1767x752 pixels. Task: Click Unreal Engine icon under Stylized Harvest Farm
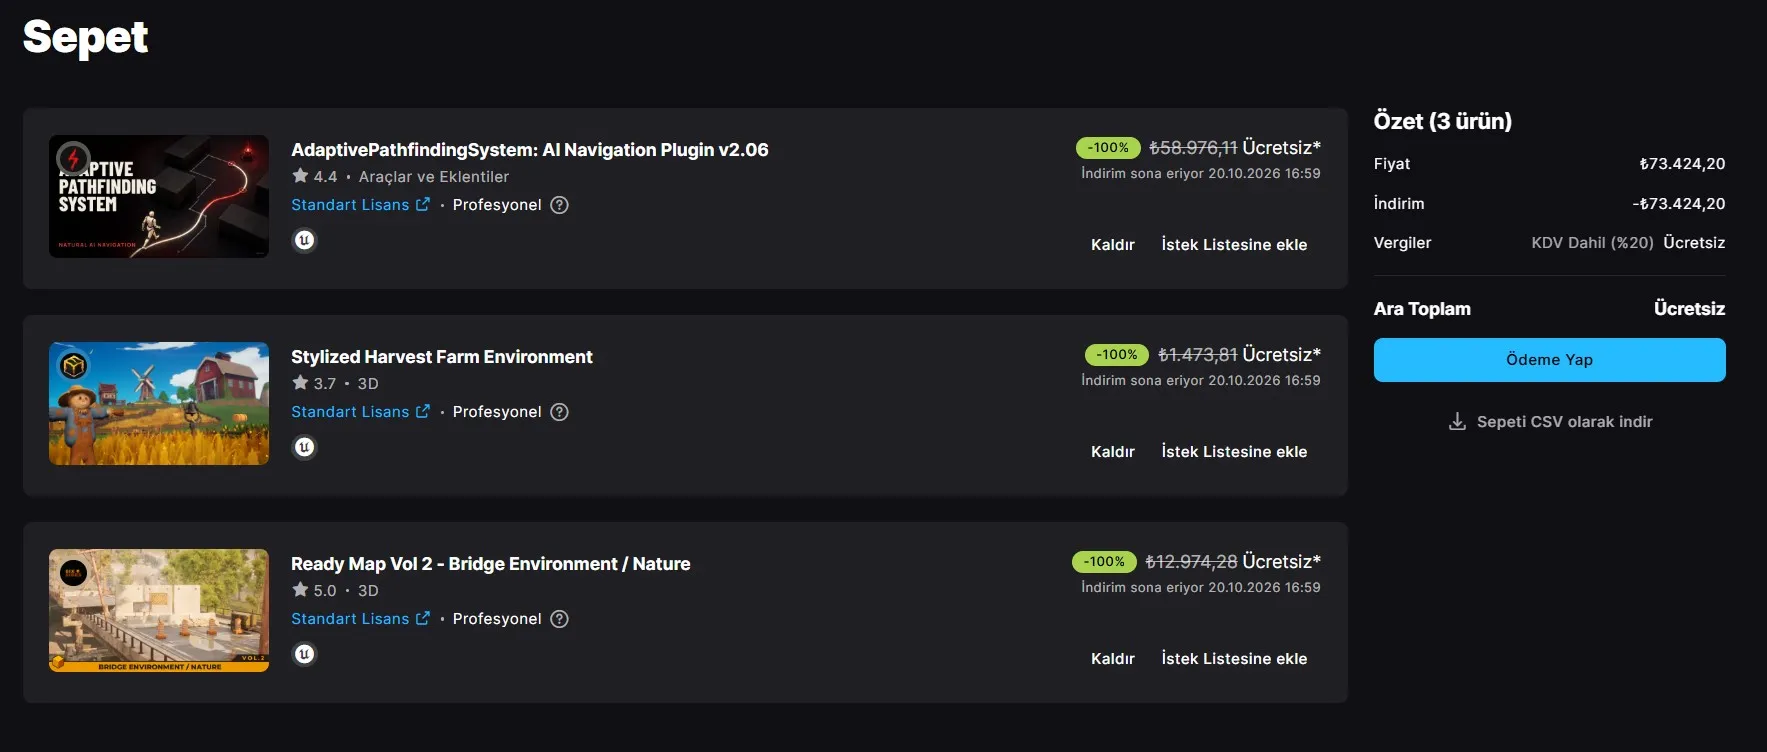[305, 447]
